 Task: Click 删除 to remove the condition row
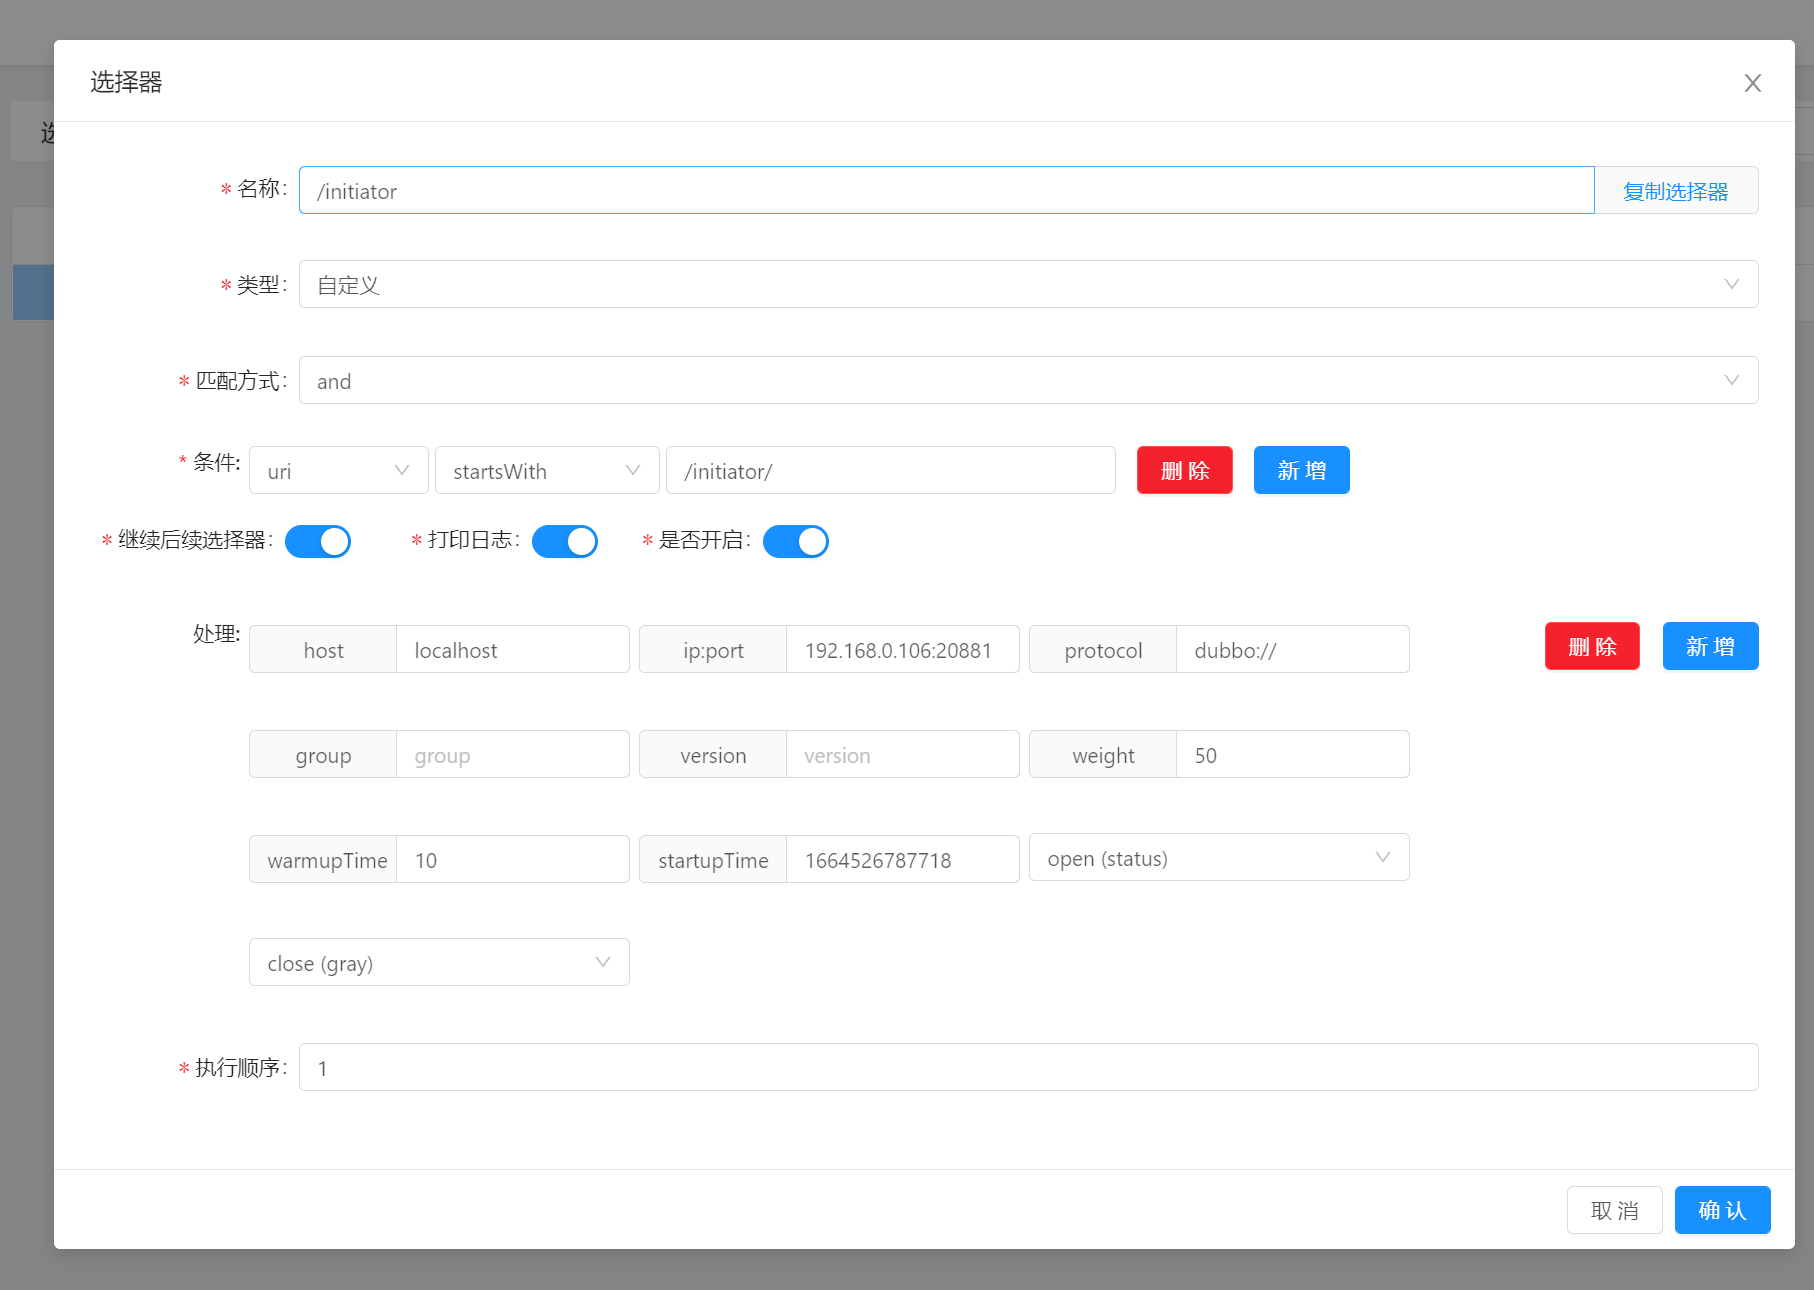click(1184, 470)
